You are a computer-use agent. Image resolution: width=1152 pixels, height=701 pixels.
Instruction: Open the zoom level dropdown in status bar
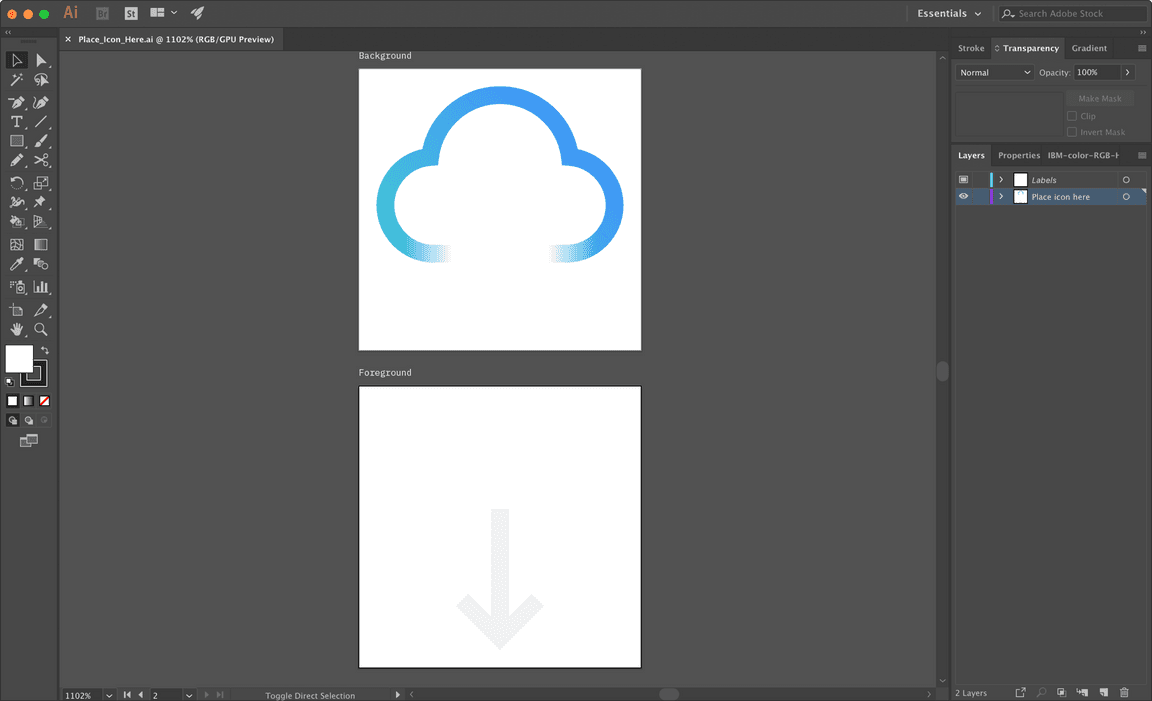pos(108,694)
